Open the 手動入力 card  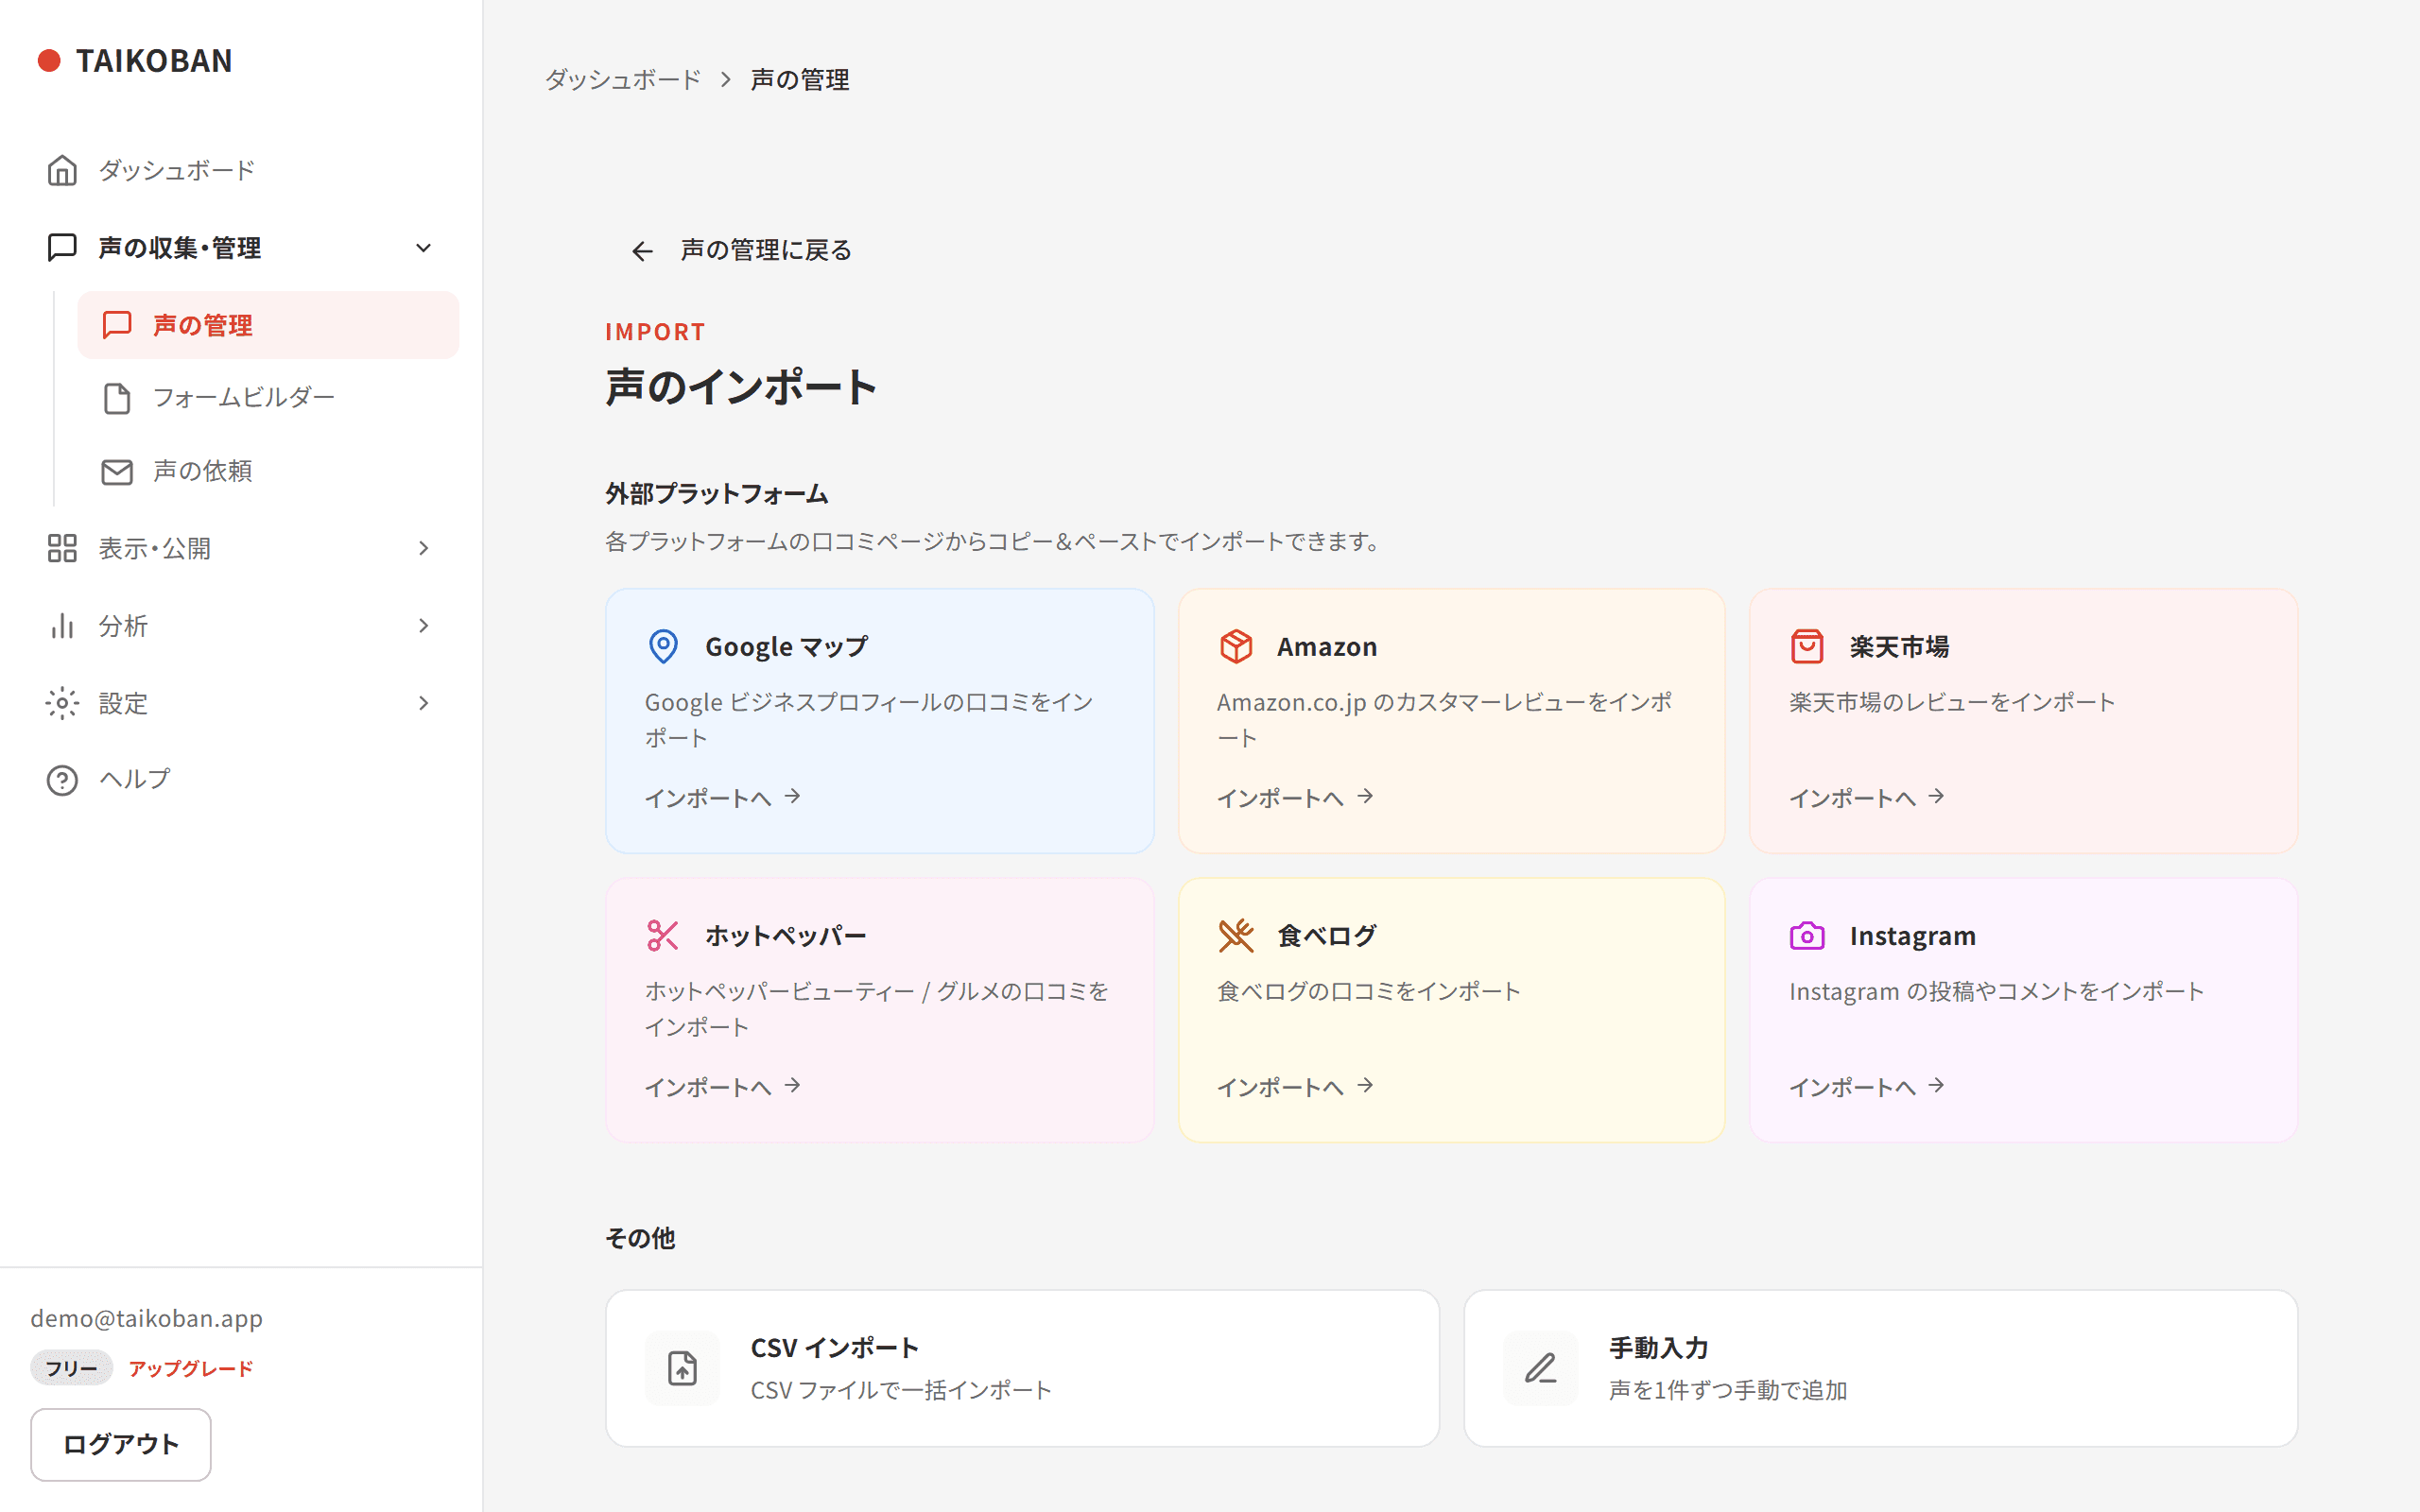[1880, 1368]
